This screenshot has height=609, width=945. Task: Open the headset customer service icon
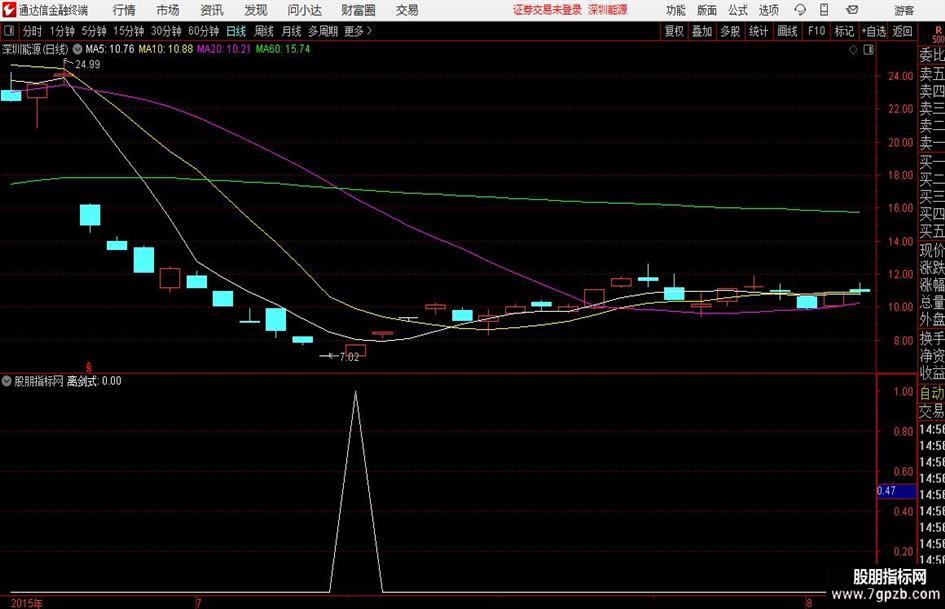click(x=800, y=10)
